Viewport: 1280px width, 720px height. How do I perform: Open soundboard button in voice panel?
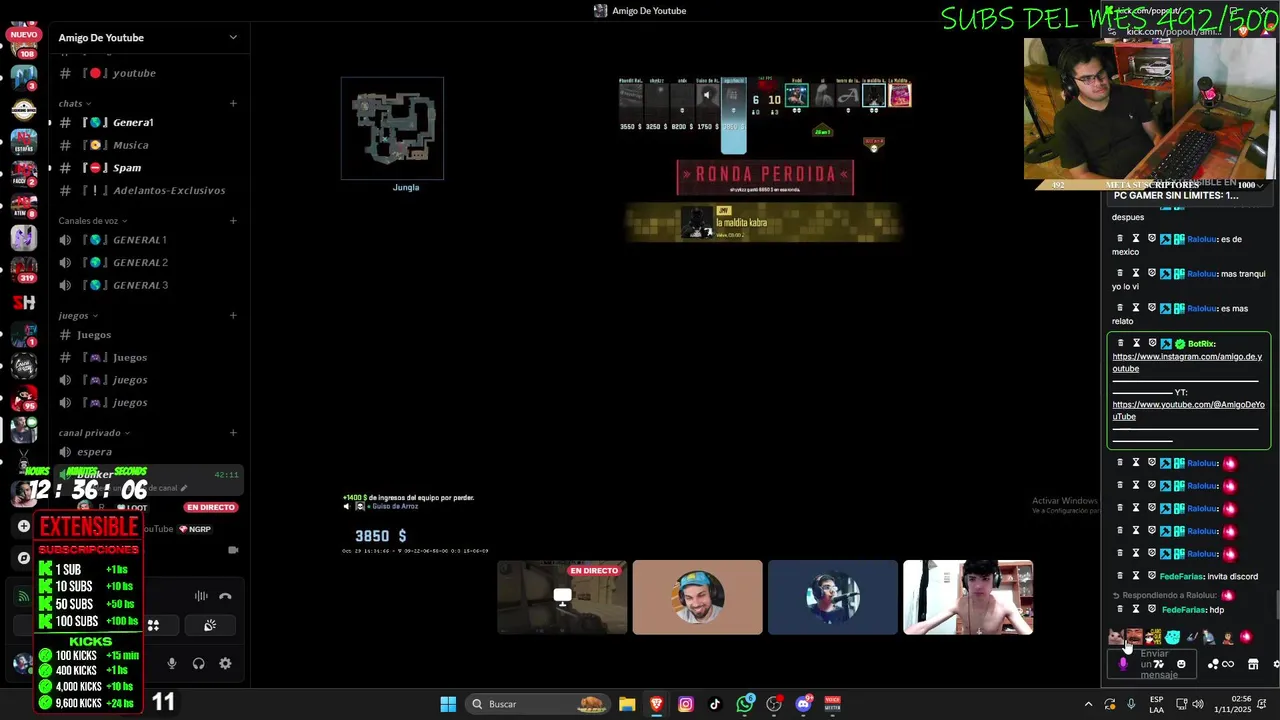tap(210, 625)
